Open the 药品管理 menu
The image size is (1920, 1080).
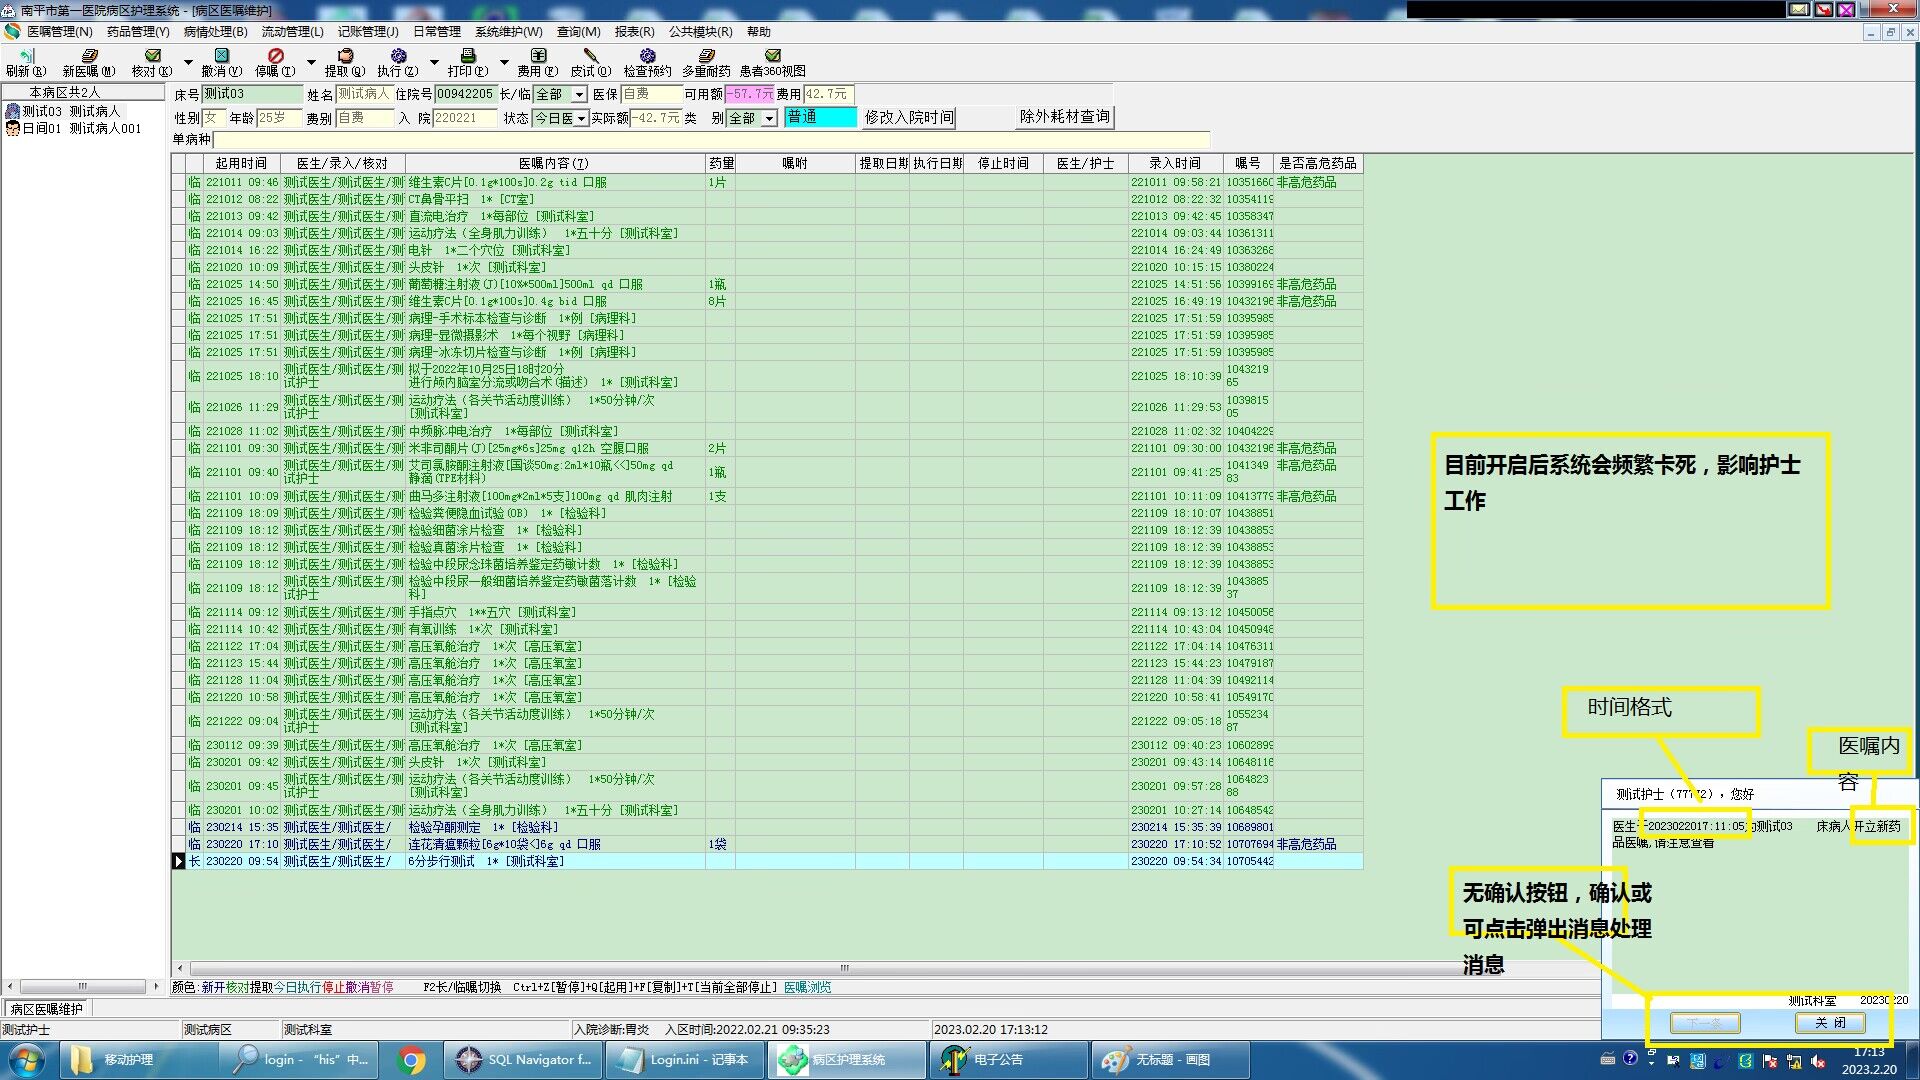click(138, 32)
